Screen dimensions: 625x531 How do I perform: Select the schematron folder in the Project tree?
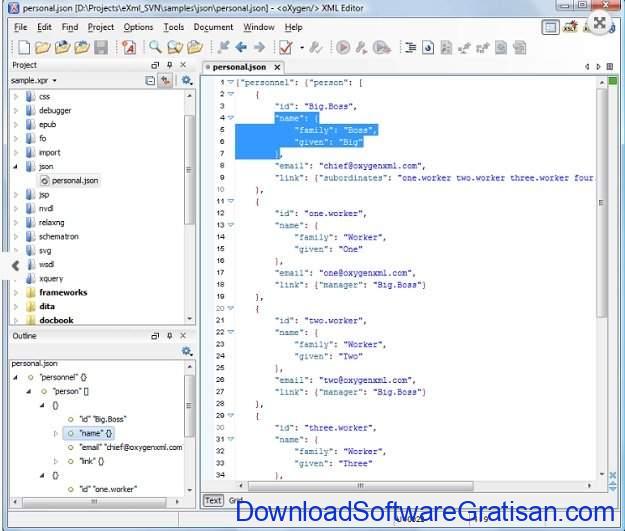coord(59,237)
